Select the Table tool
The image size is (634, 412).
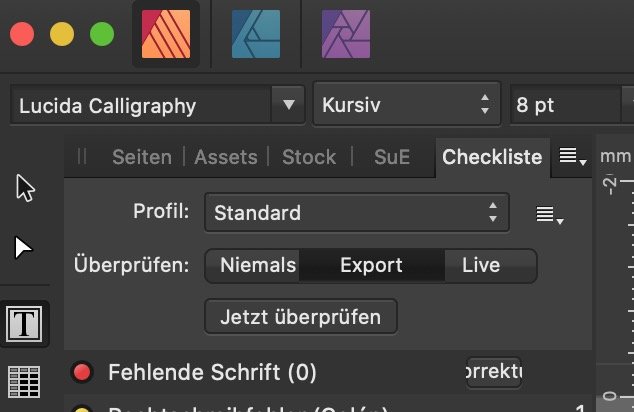pyautogui.click(x=24, y=382)
